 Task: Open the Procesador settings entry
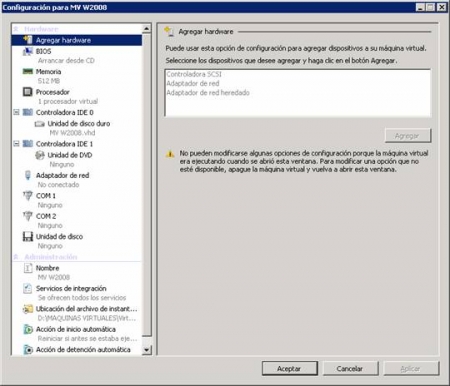[x=53, y=92]
